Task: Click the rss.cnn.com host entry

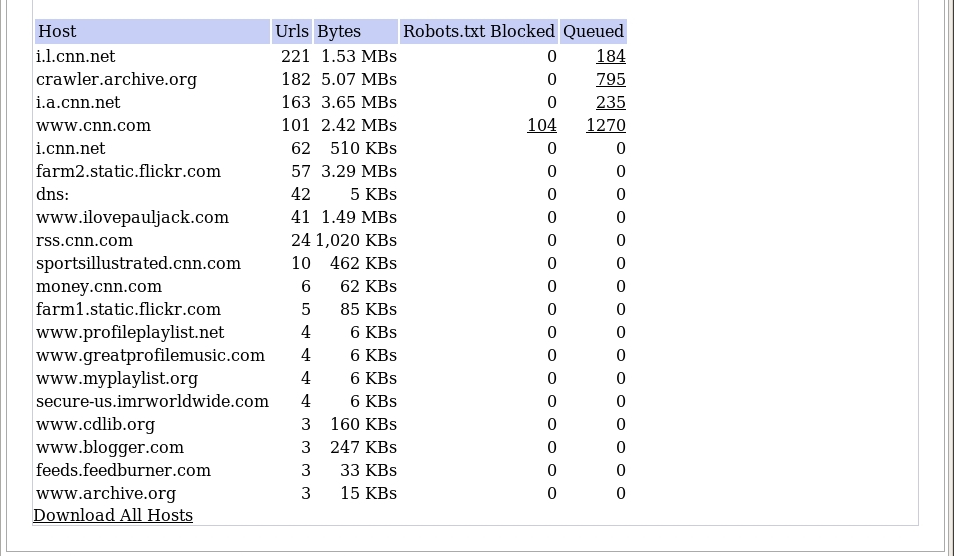Action: click(x=84, y=240)
